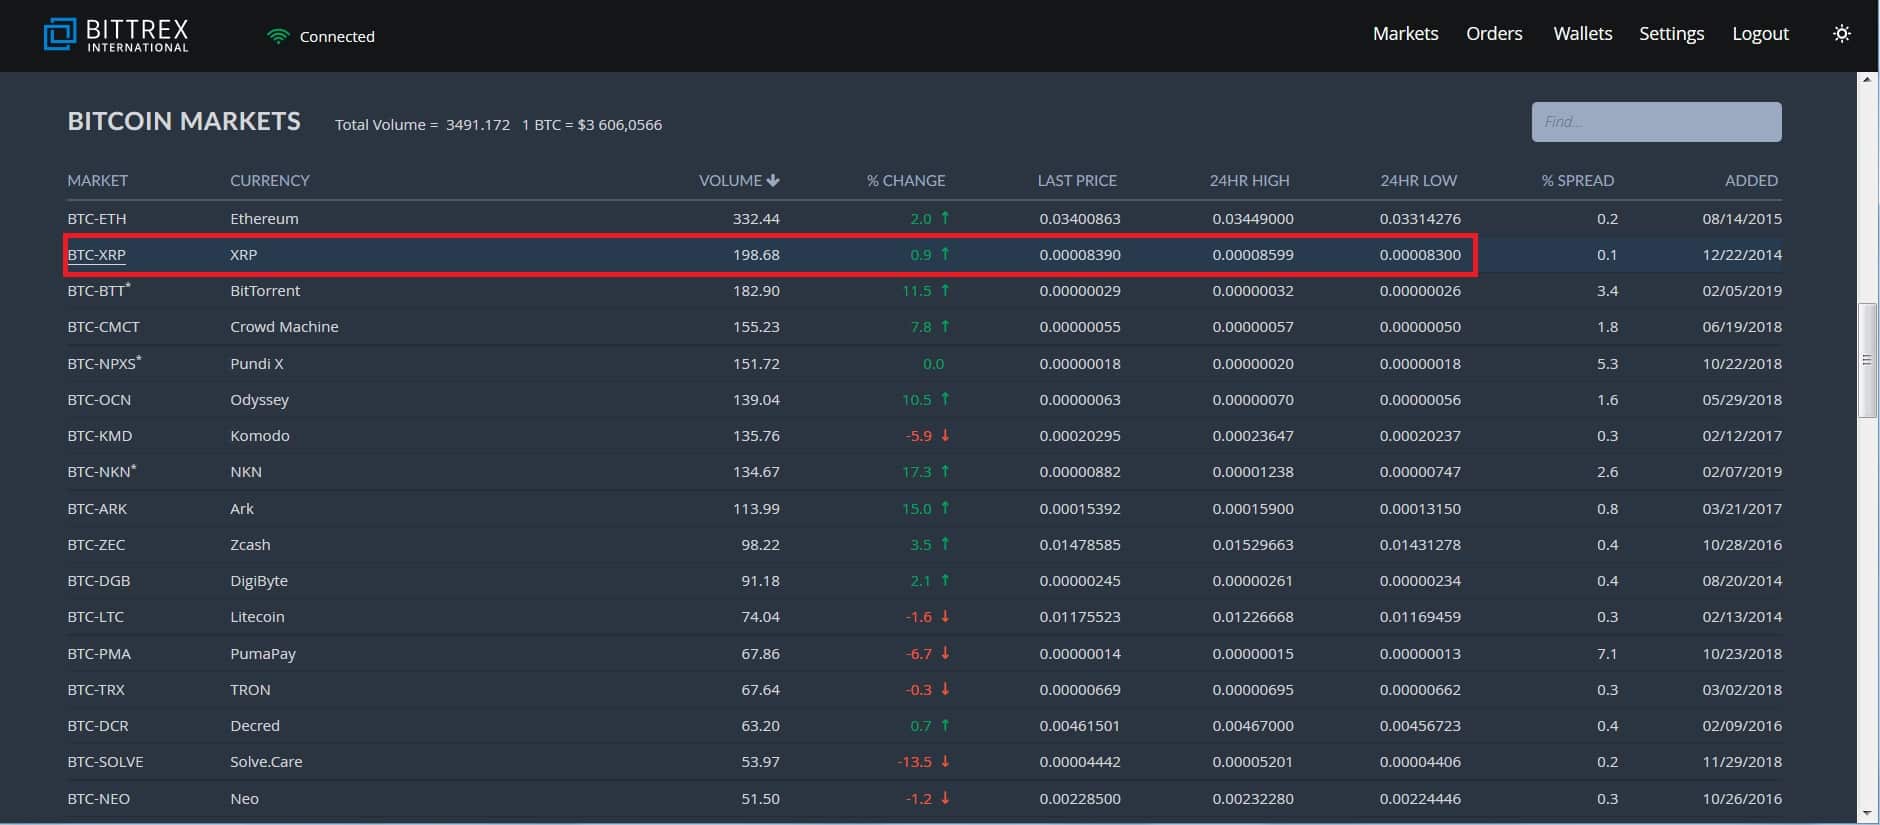Viewport: 1880px width, 825px height.
Task: Click the 7.1 spread value for PumaPay
Action: tap(1607, 654)
